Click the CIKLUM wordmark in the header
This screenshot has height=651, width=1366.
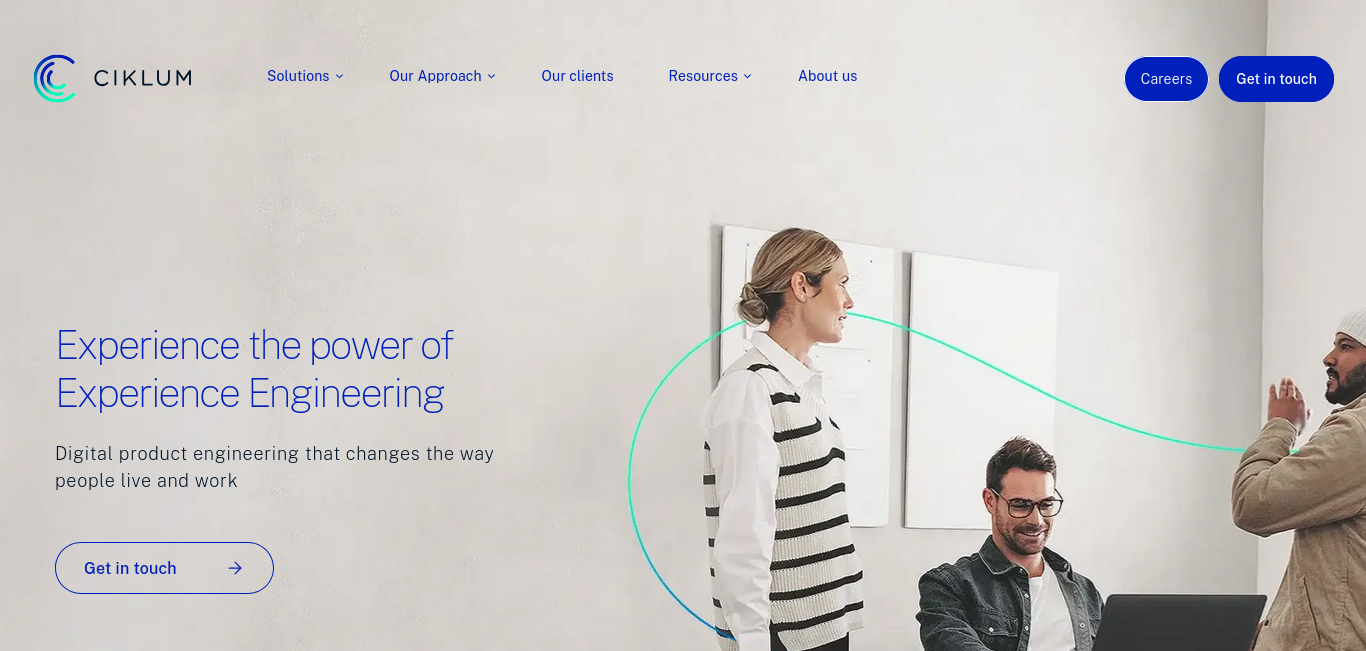point(142,78)
